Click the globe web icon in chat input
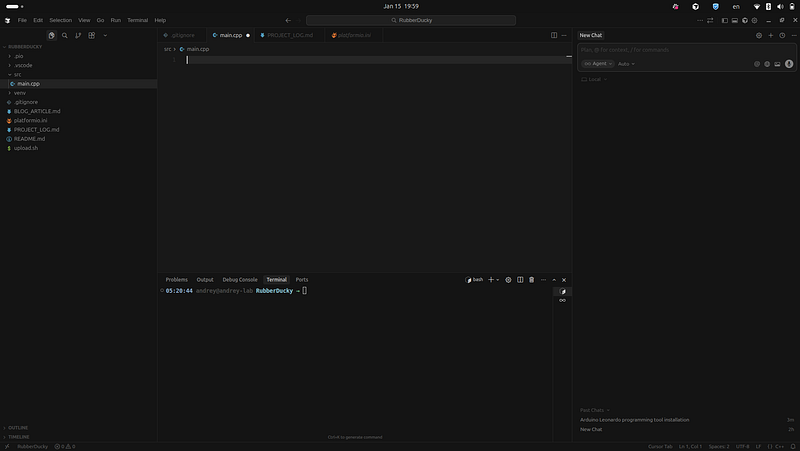800x451 pixels. (767, 64)
